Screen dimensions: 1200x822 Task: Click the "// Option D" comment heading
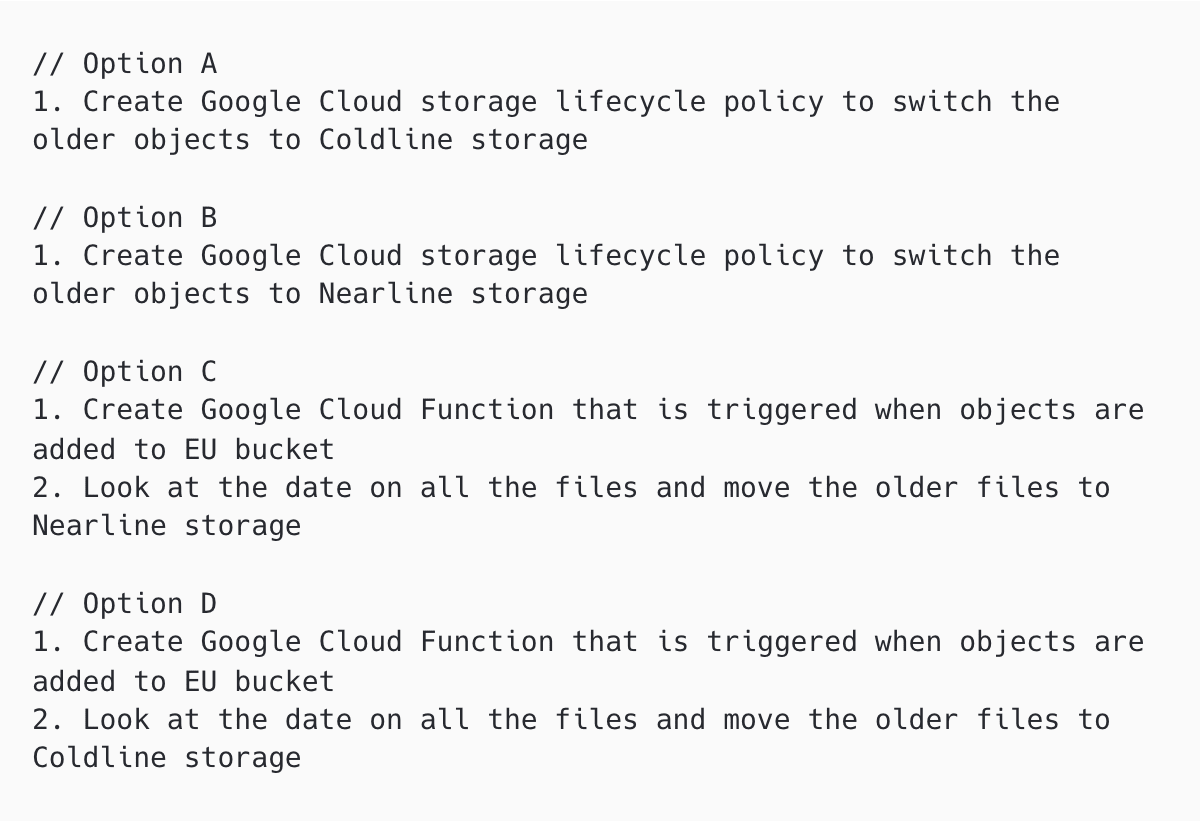point(125,604)
